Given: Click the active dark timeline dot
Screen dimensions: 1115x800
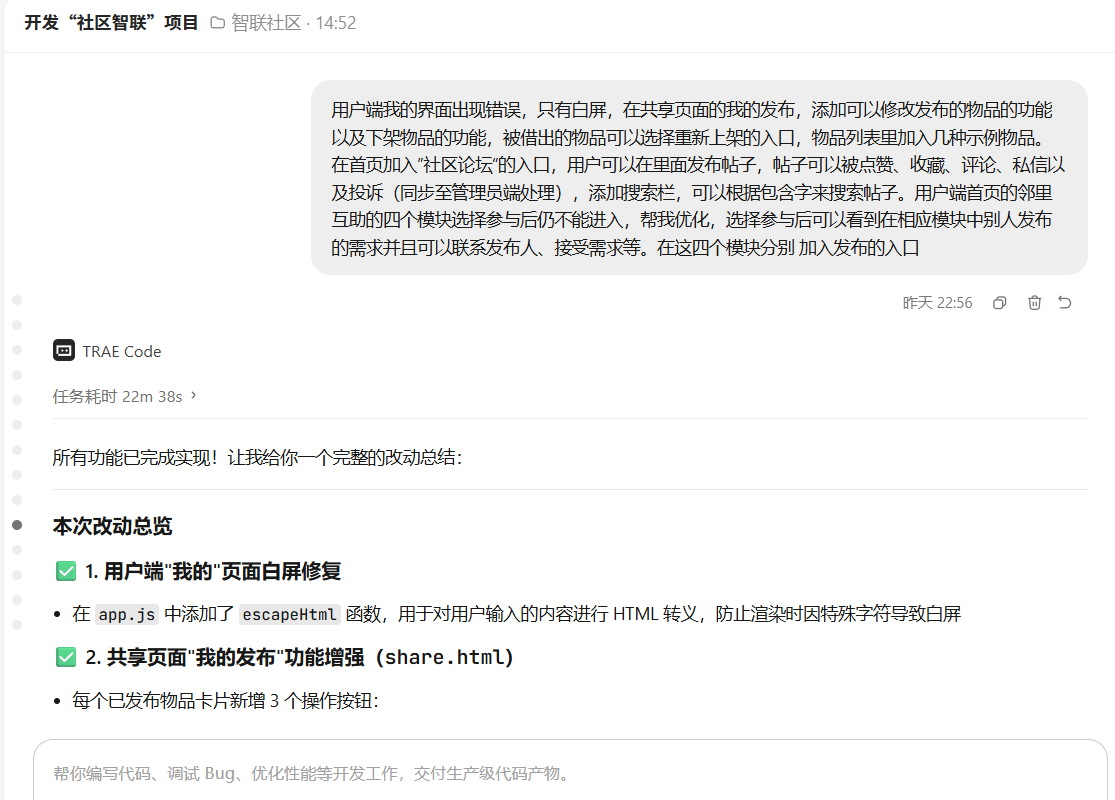Looking at the screenshot, I should tap(17, 525).
